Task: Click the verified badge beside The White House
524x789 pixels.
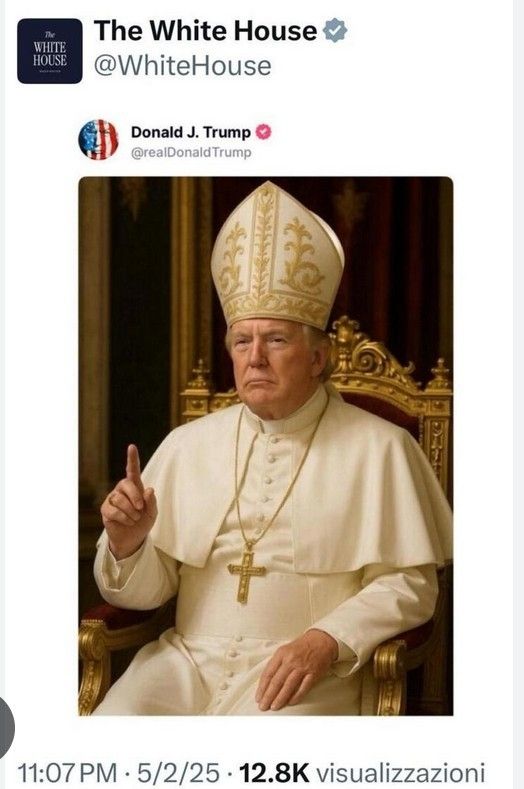Action: coord(335,30)
